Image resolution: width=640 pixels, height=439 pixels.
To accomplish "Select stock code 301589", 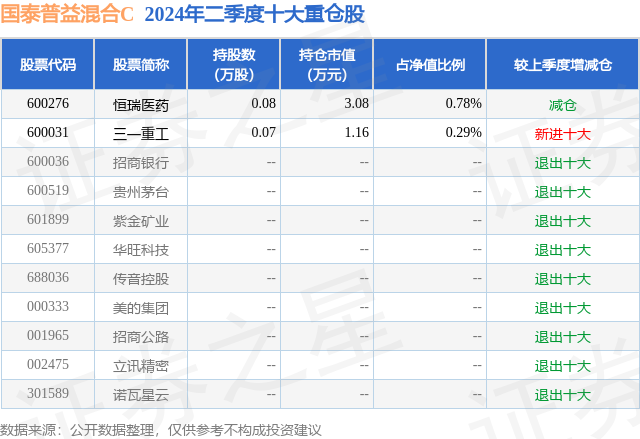I will coord(48,393).
